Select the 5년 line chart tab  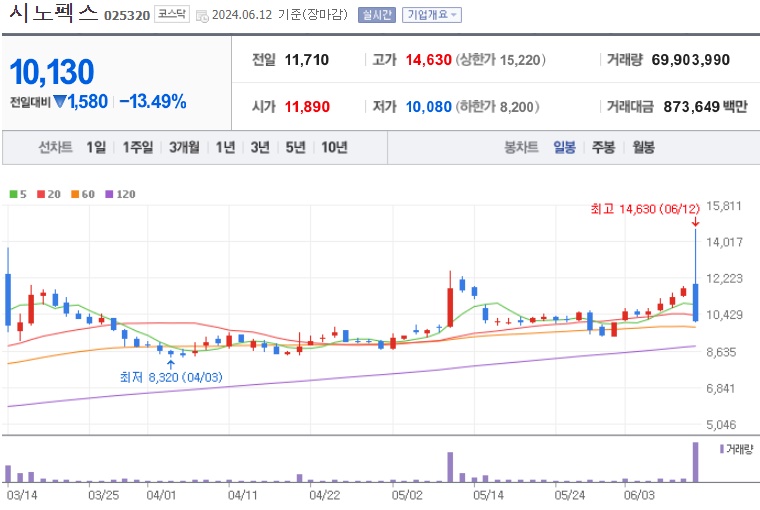click(x=296, y=147)
